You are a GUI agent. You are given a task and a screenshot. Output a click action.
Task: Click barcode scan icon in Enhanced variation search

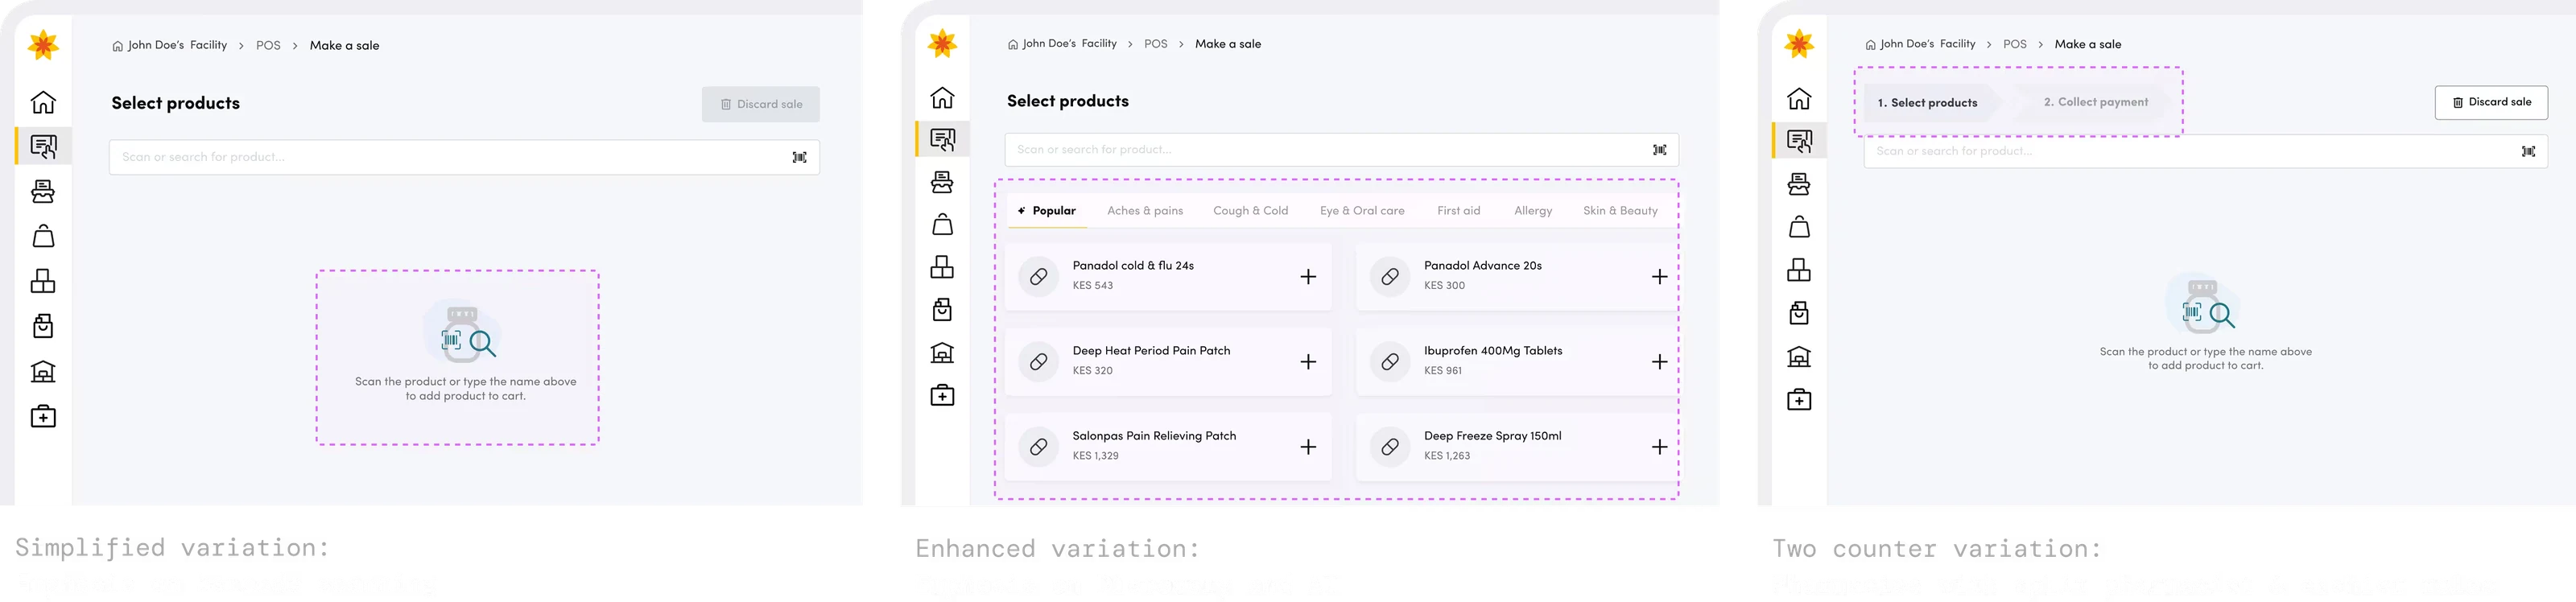point(1659,150)
